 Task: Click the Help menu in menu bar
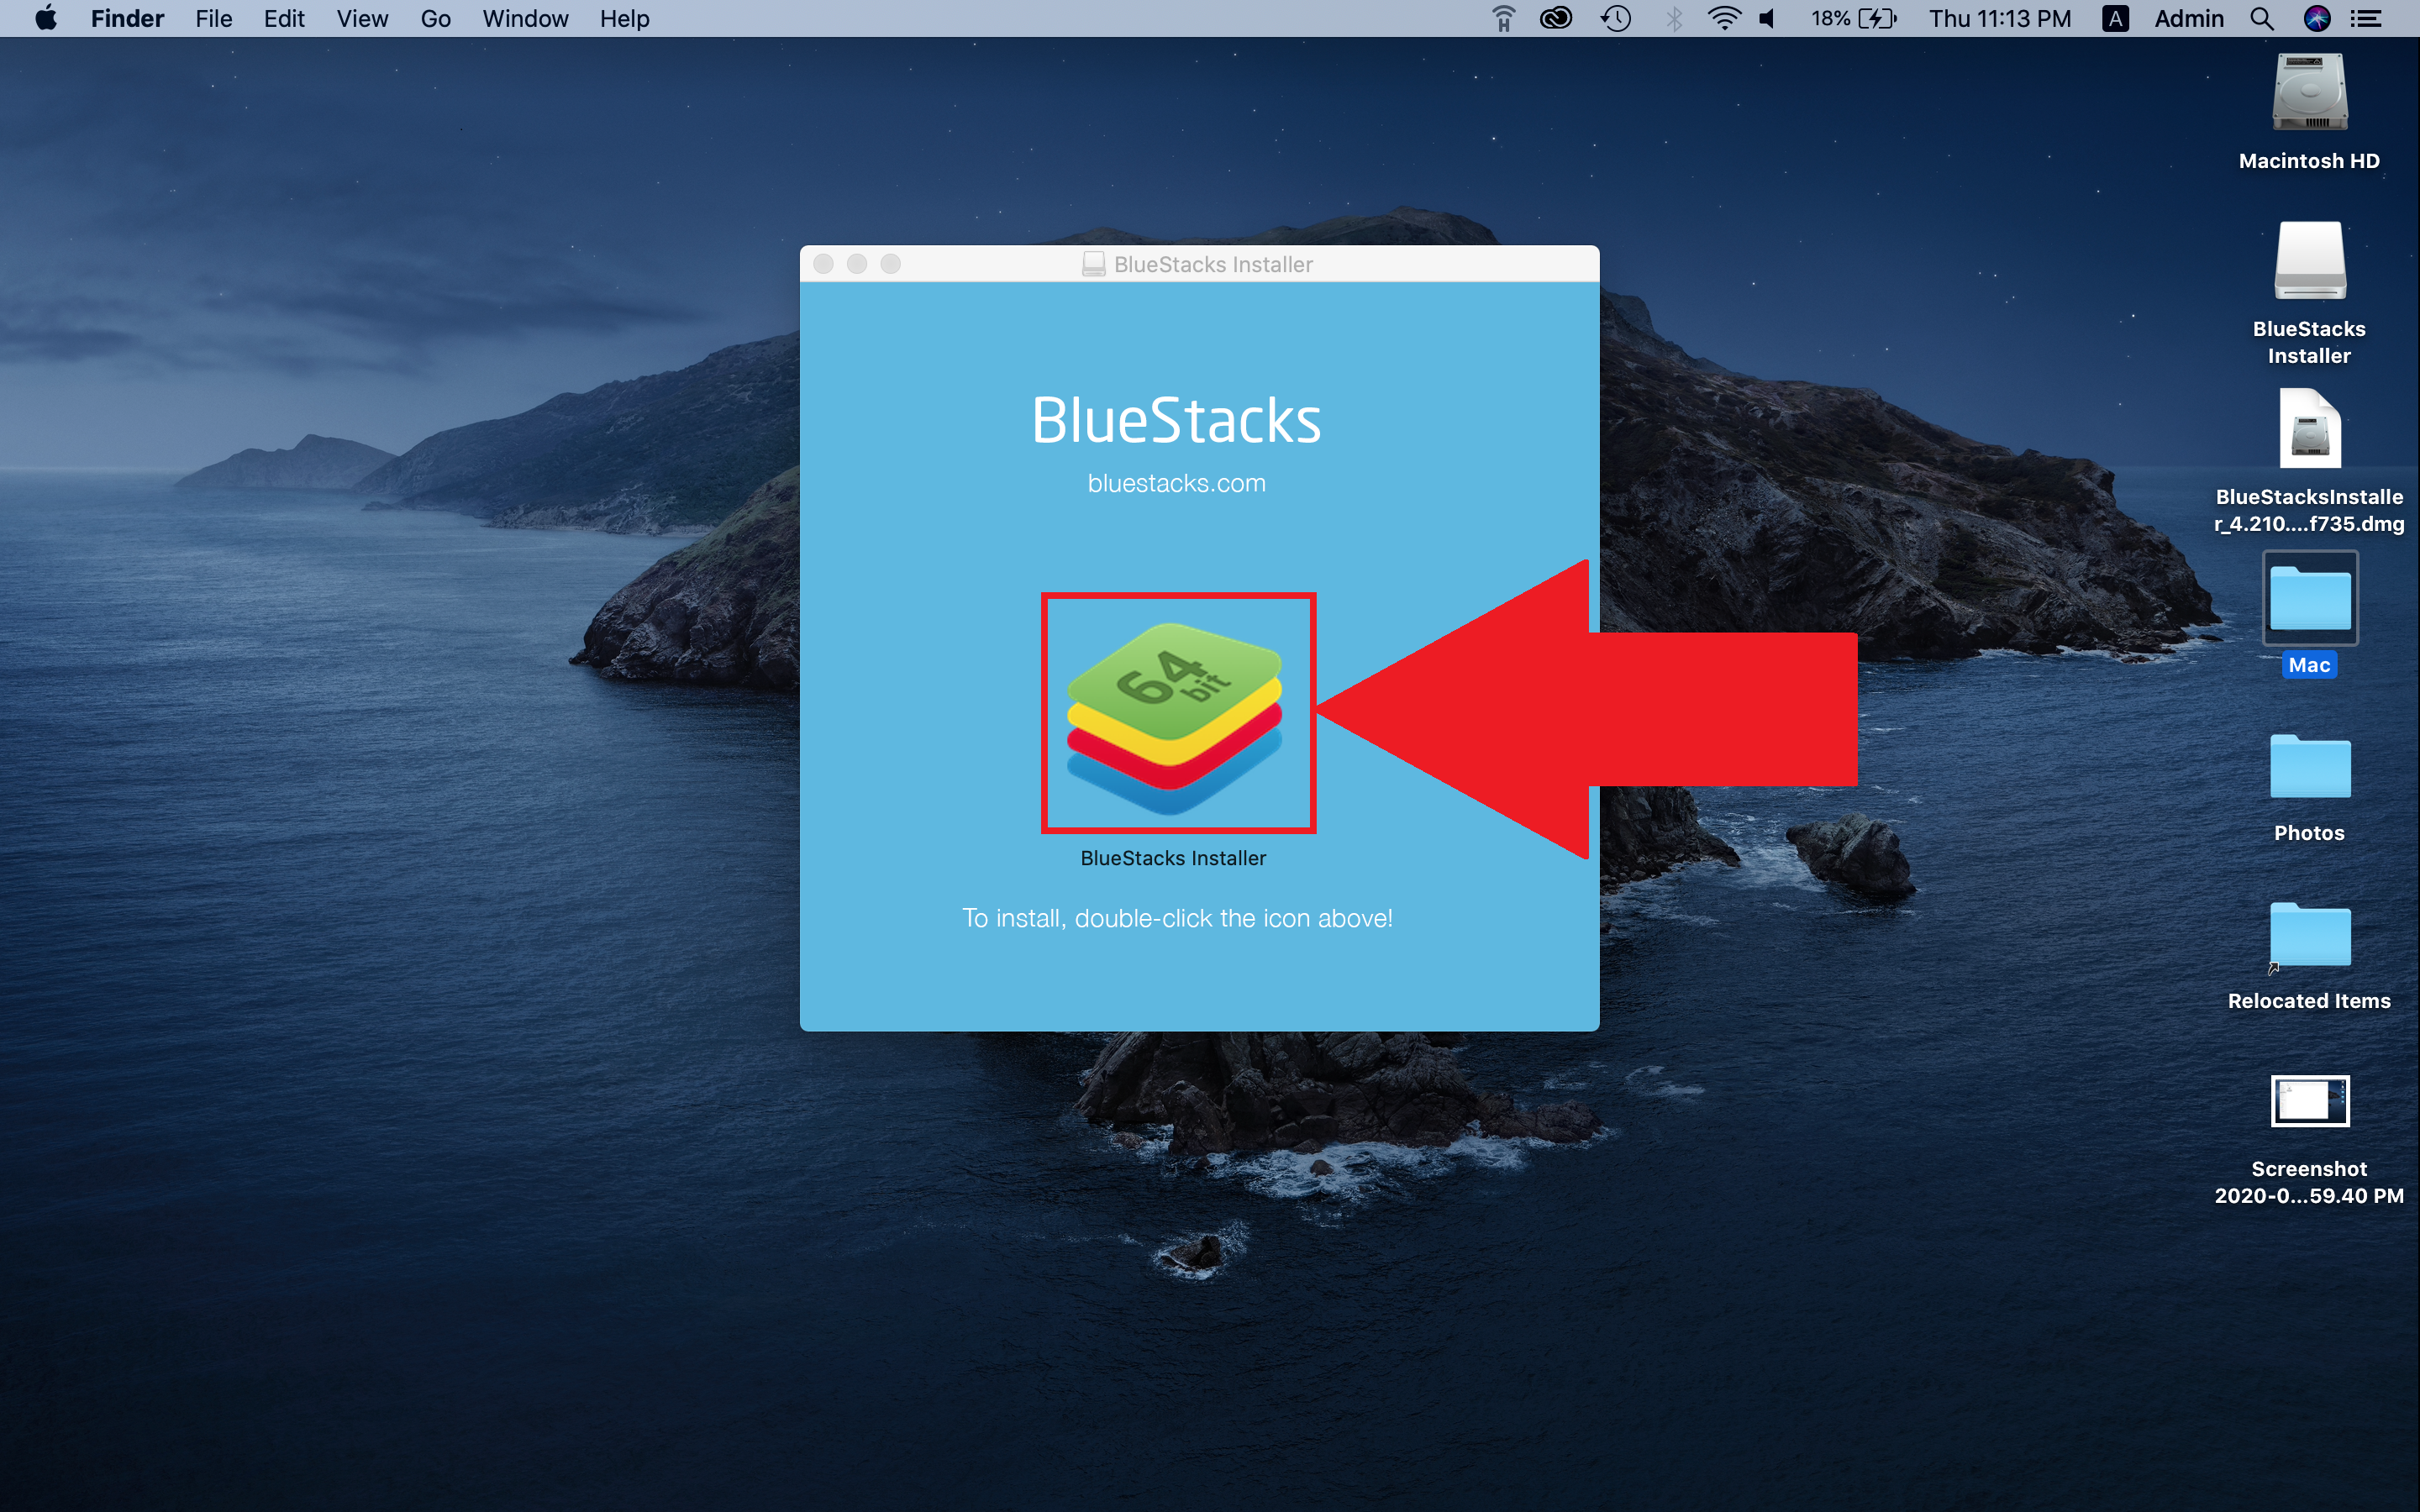click(x=623, y=19)
